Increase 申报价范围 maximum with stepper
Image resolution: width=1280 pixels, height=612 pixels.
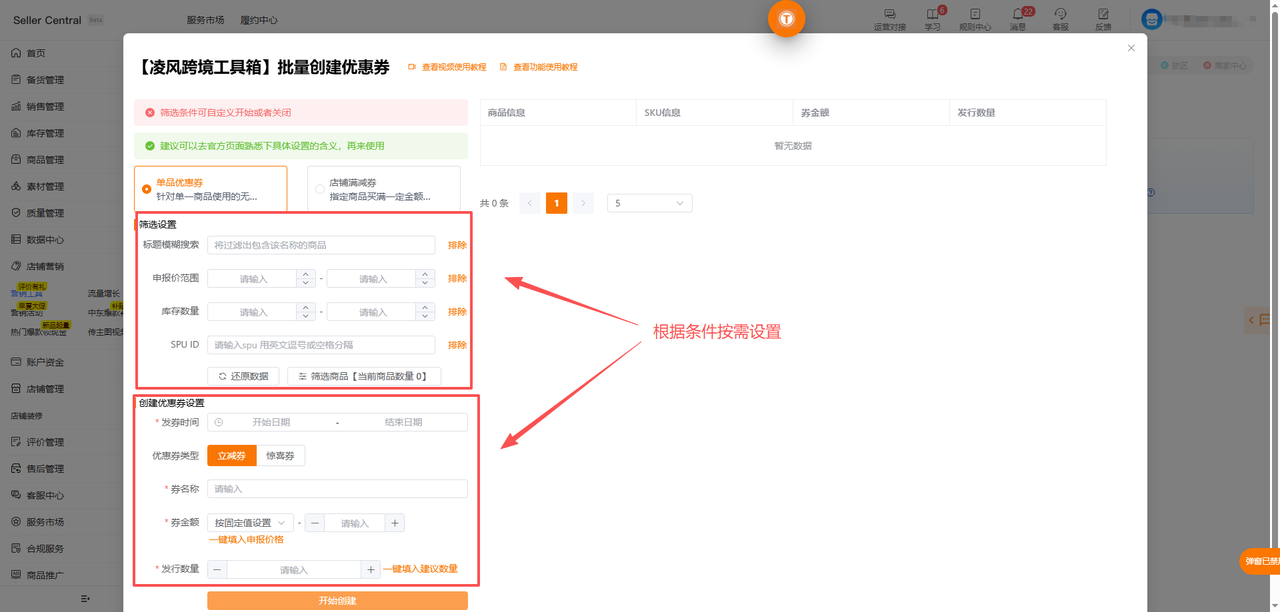[425, 275]
